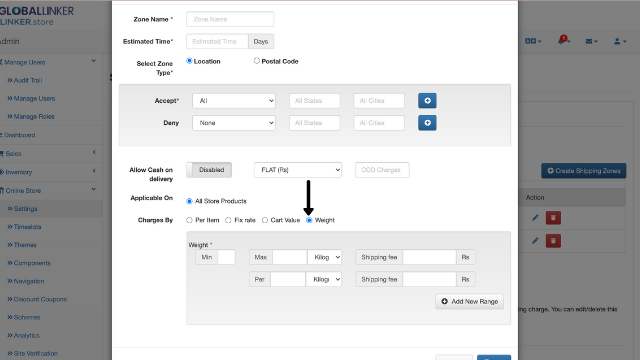
Task: Select the Location zone type
Action: 189,61
